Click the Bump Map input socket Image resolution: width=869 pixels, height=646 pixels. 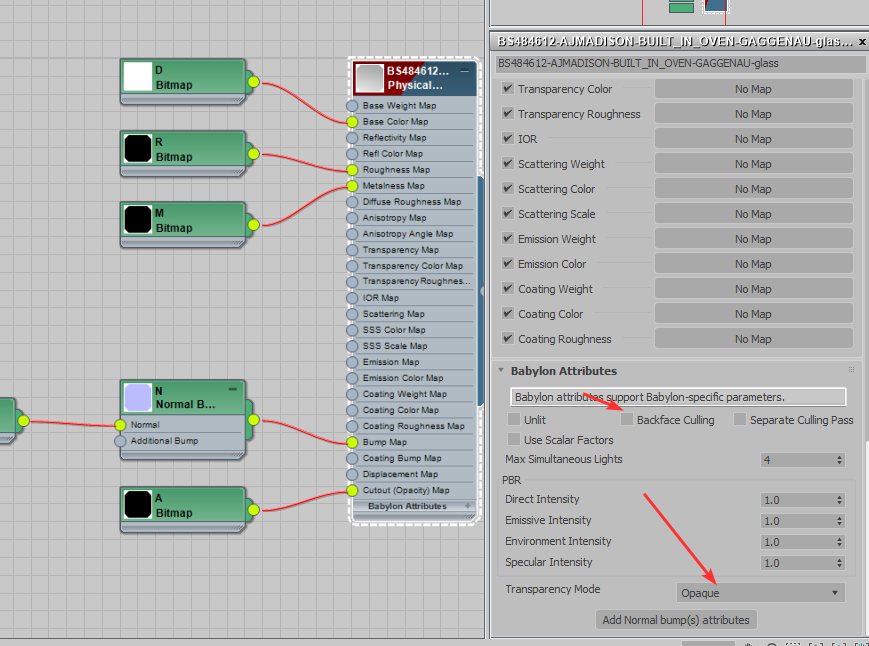click(x=352, y=442)
